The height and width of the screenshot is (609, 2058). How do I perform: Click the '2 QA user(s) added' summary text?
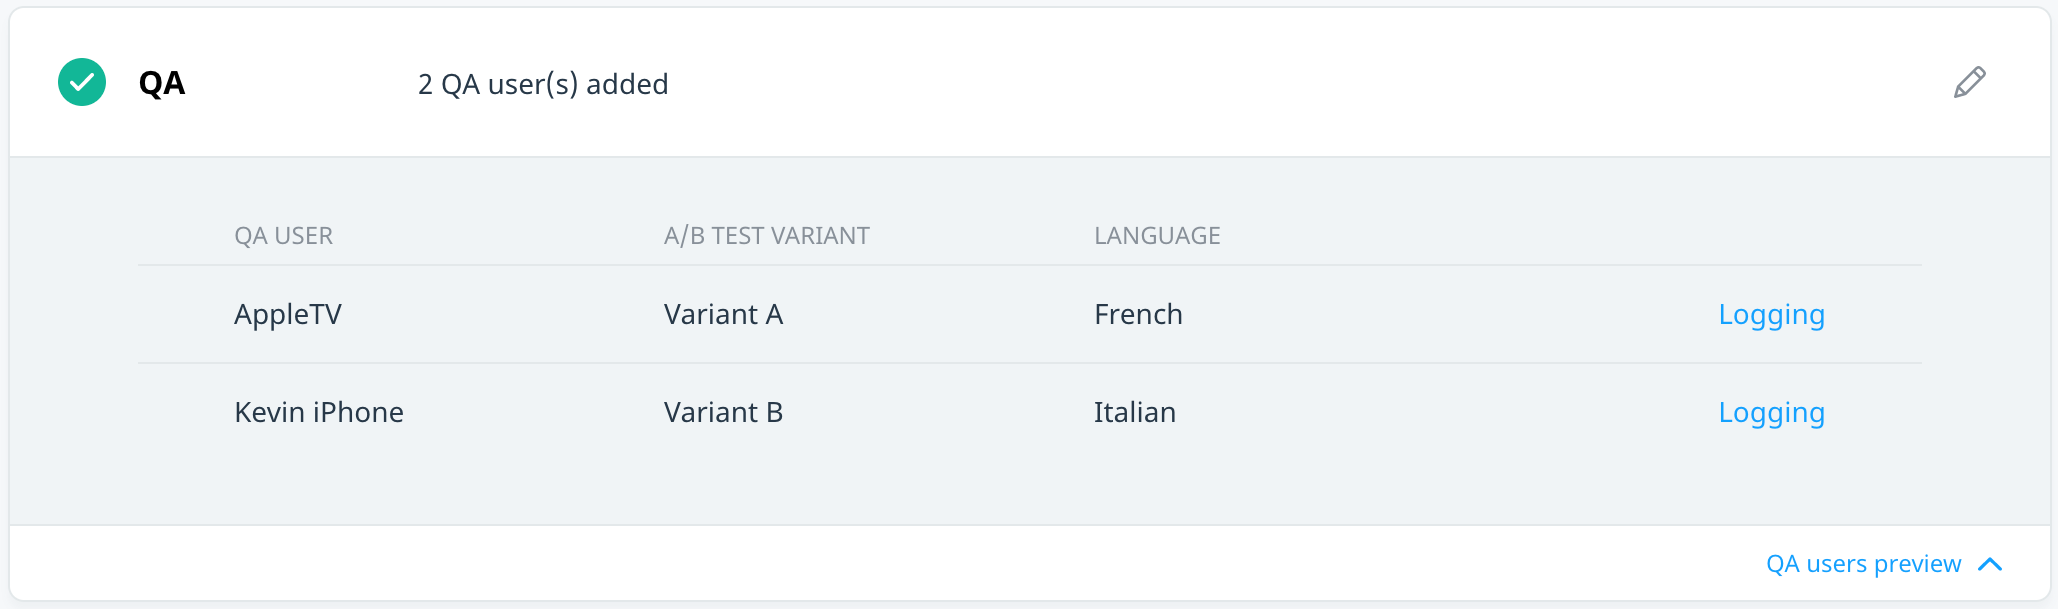point(543,84)
